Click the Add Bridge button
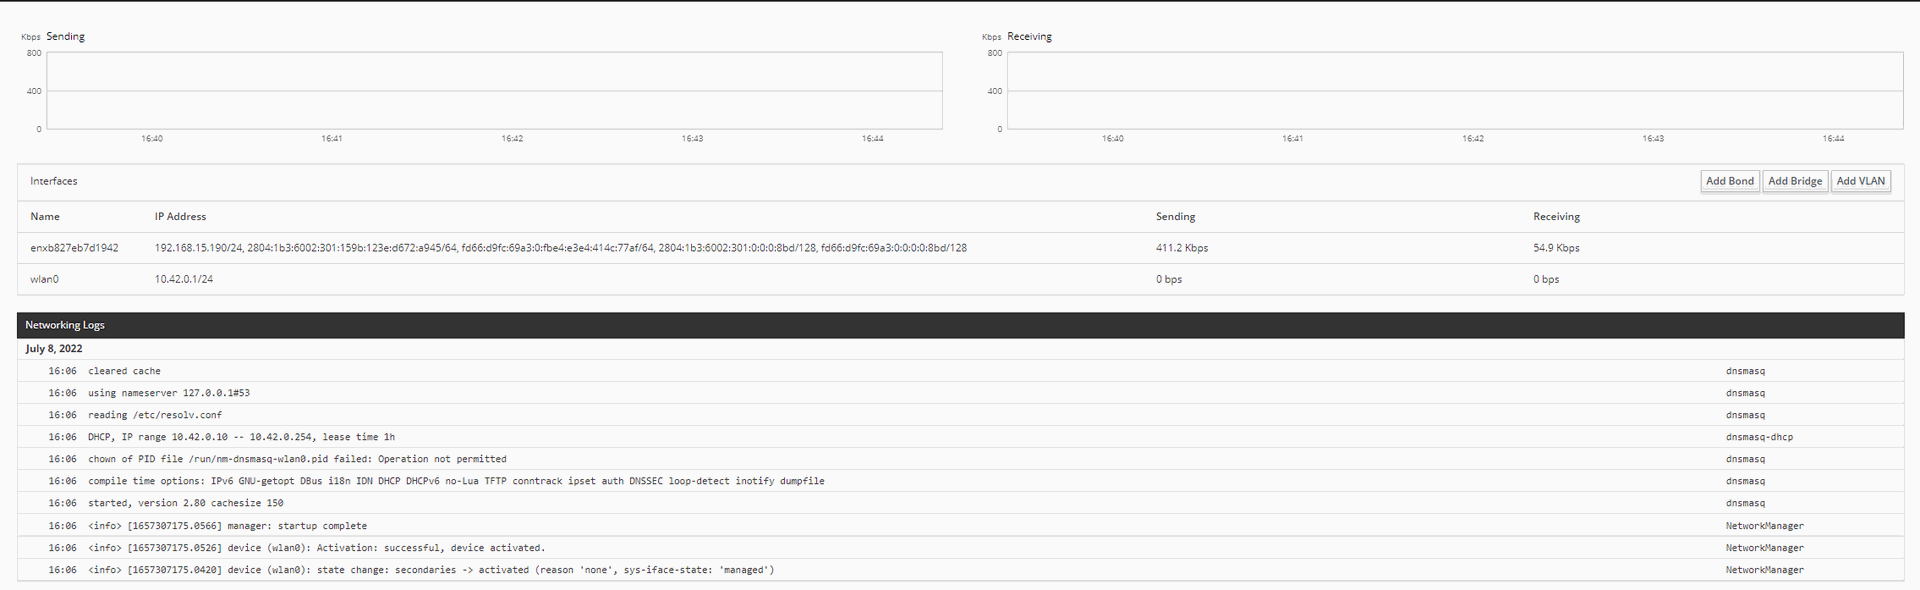The width and height of the screenshot is (1920, 590). (1794, 181)
